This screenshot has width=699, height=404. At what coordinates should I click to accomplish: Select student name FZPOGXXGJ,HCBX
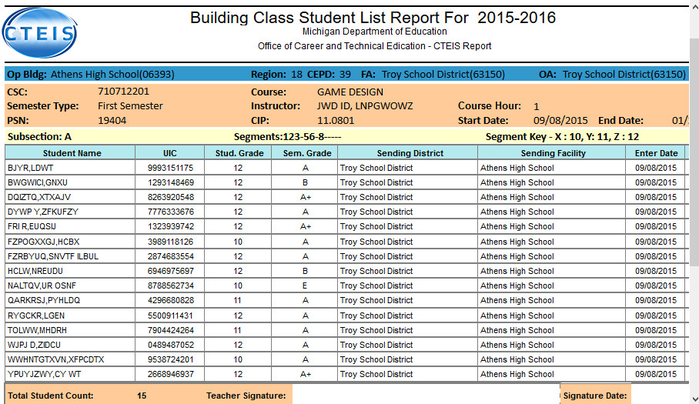click(43, 242)
